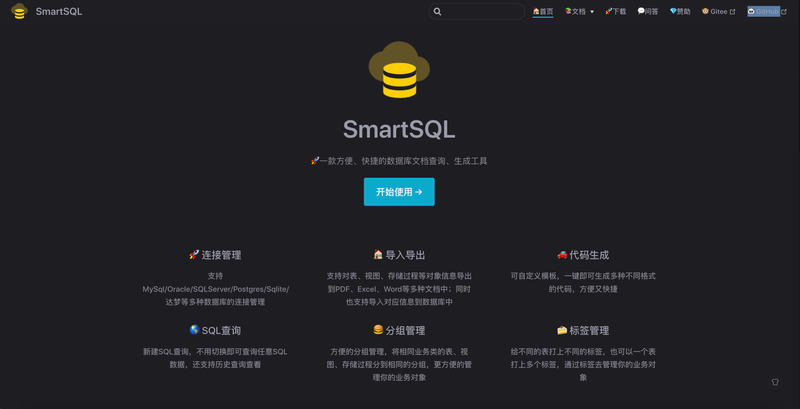This screenshot has width=800, height=409.
Task: Click the books emoji in 文档 nav
Action: tap(568, 11)
